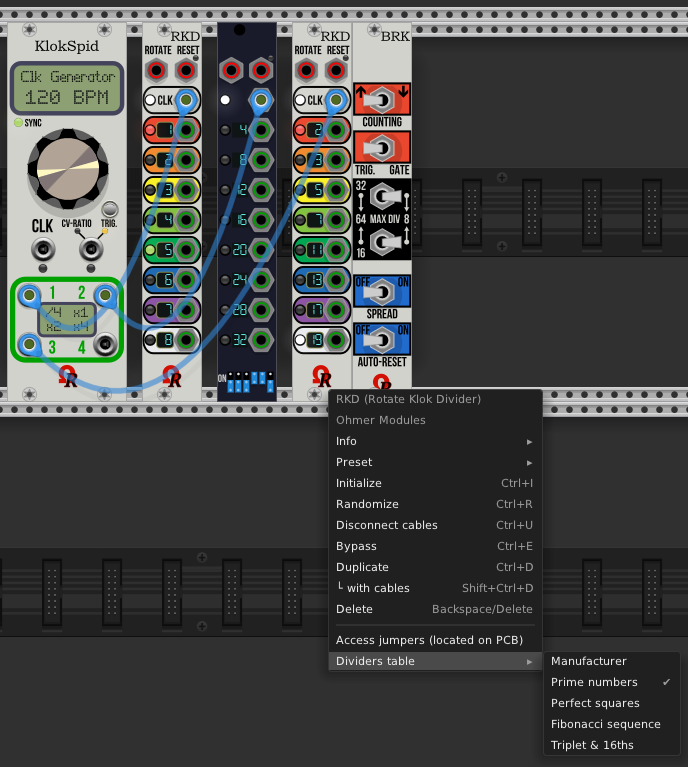
Task: Click the KlokSpid CV-RATIO TRIG input jack
Action: click(91, 249)
